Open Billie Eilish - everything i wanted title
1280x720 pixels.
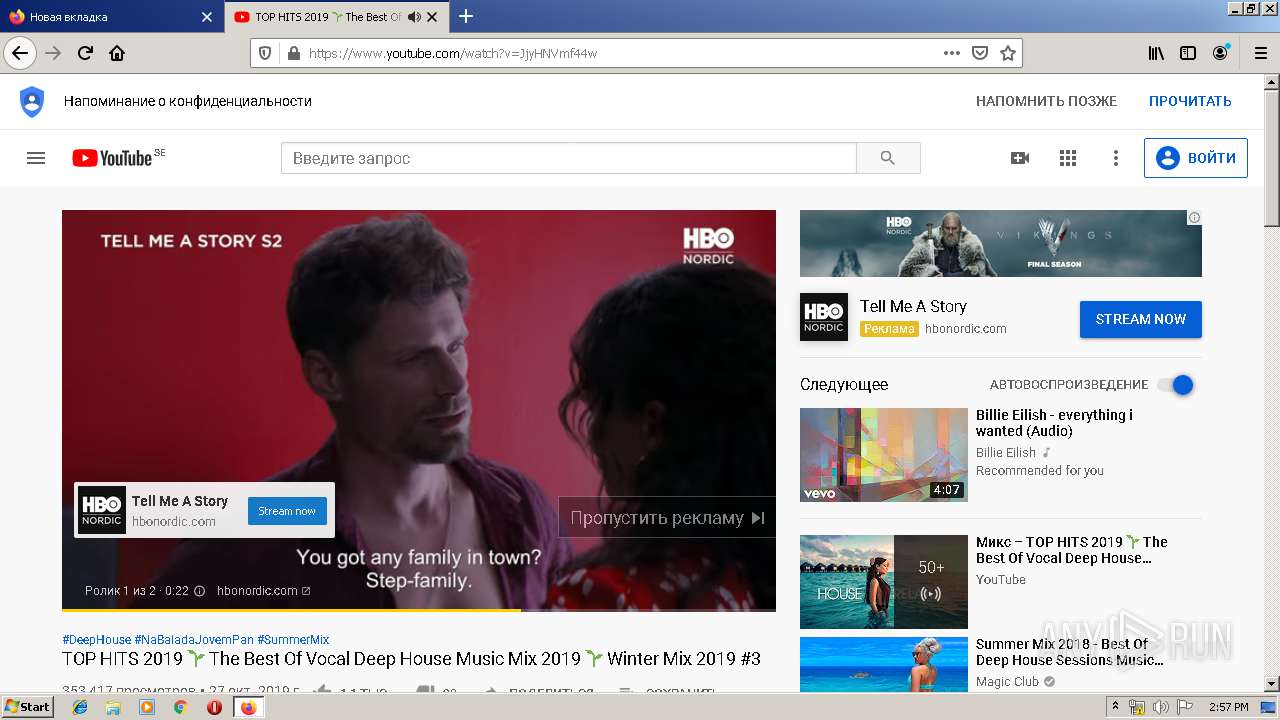pyautogui.click(x=1054, y=423)
